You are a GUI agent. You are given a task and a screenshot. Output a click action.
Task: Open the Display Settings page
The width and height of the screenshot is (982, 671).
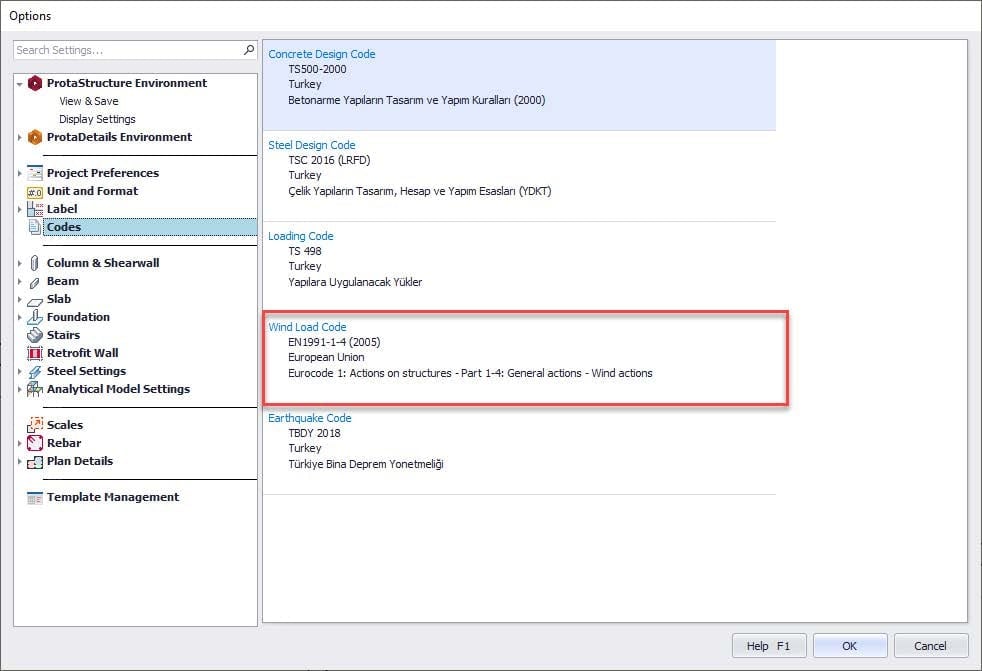[97, 119]
